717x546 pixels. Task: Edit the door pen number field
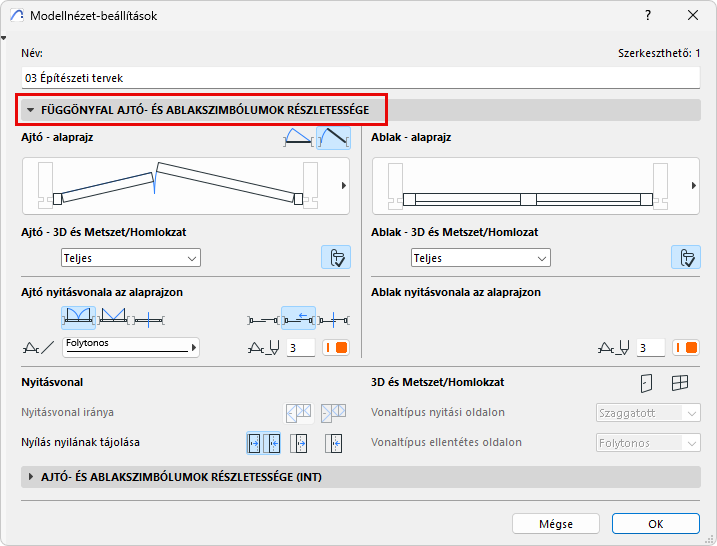(300, 348)
